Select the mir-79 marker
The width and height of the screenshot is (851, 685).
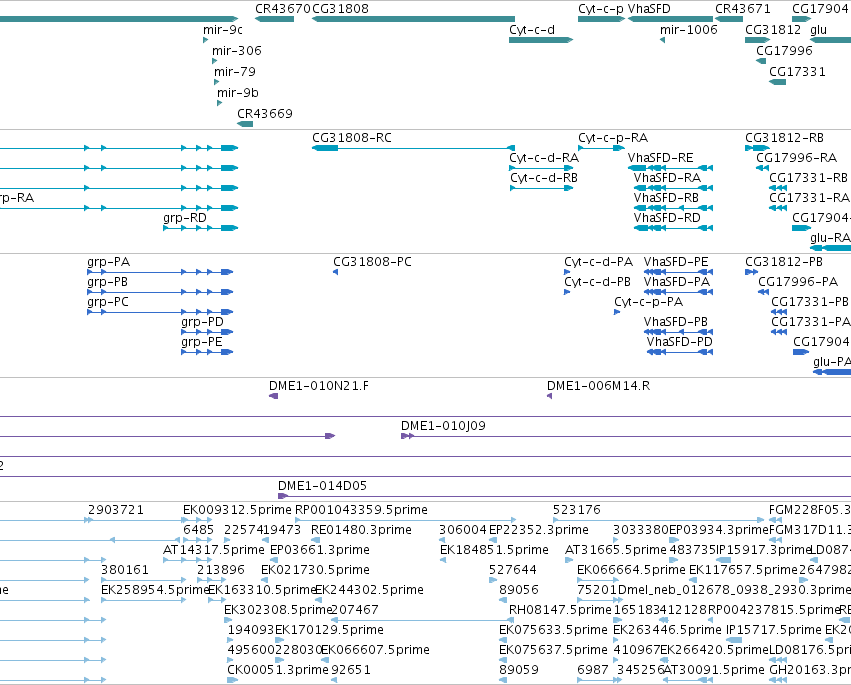[217, 82]
